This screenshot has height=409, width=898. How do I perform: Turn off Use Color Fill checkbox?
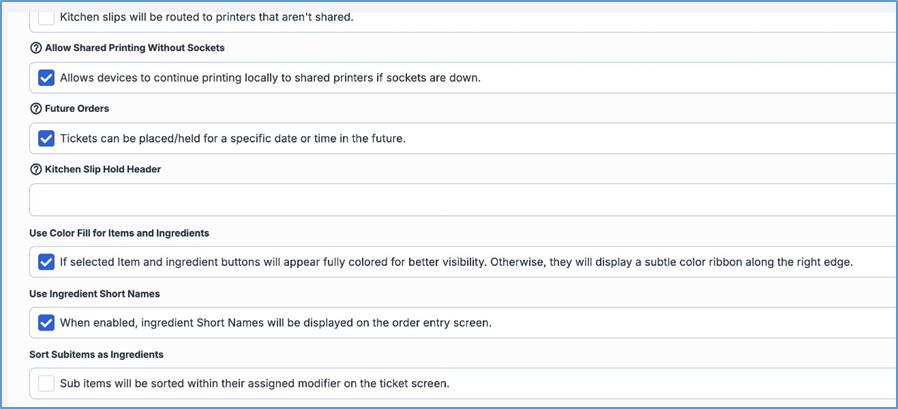pyautogui.click(x=46, y=262)
